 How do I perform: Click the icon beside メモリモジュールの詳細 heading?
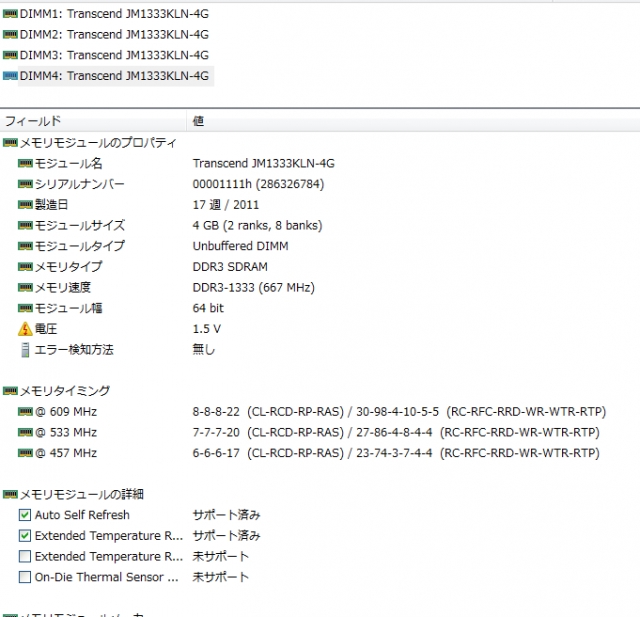point(10,495)
